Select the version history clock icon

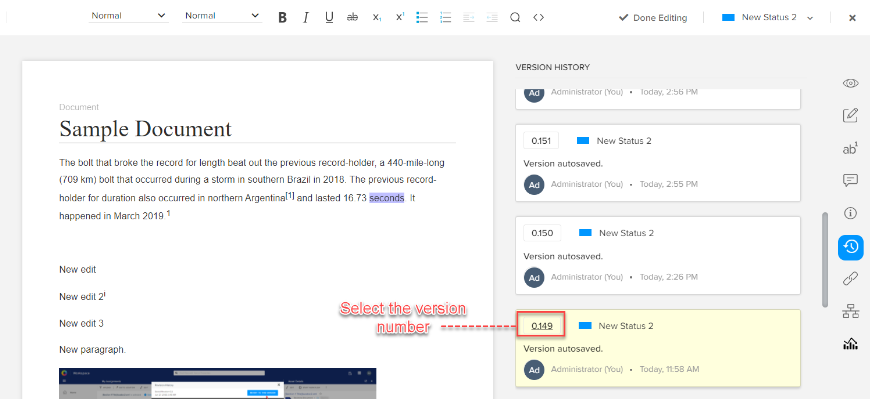[x=851, y=247]
